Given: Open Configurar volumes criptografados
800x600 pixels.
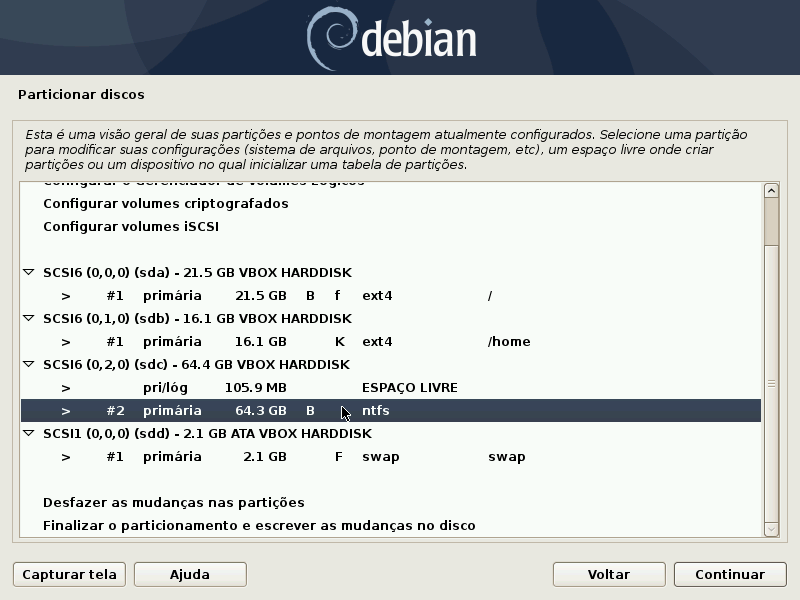Looking at the screenshot, I should pyautogui.click(x=391, y=204).
